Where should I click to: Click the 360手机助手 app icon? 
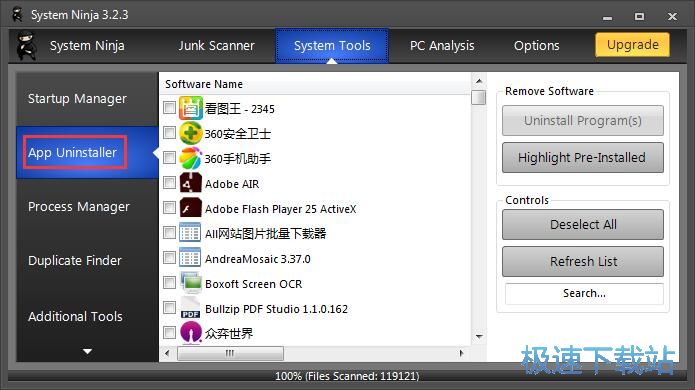tap(191, 158)
